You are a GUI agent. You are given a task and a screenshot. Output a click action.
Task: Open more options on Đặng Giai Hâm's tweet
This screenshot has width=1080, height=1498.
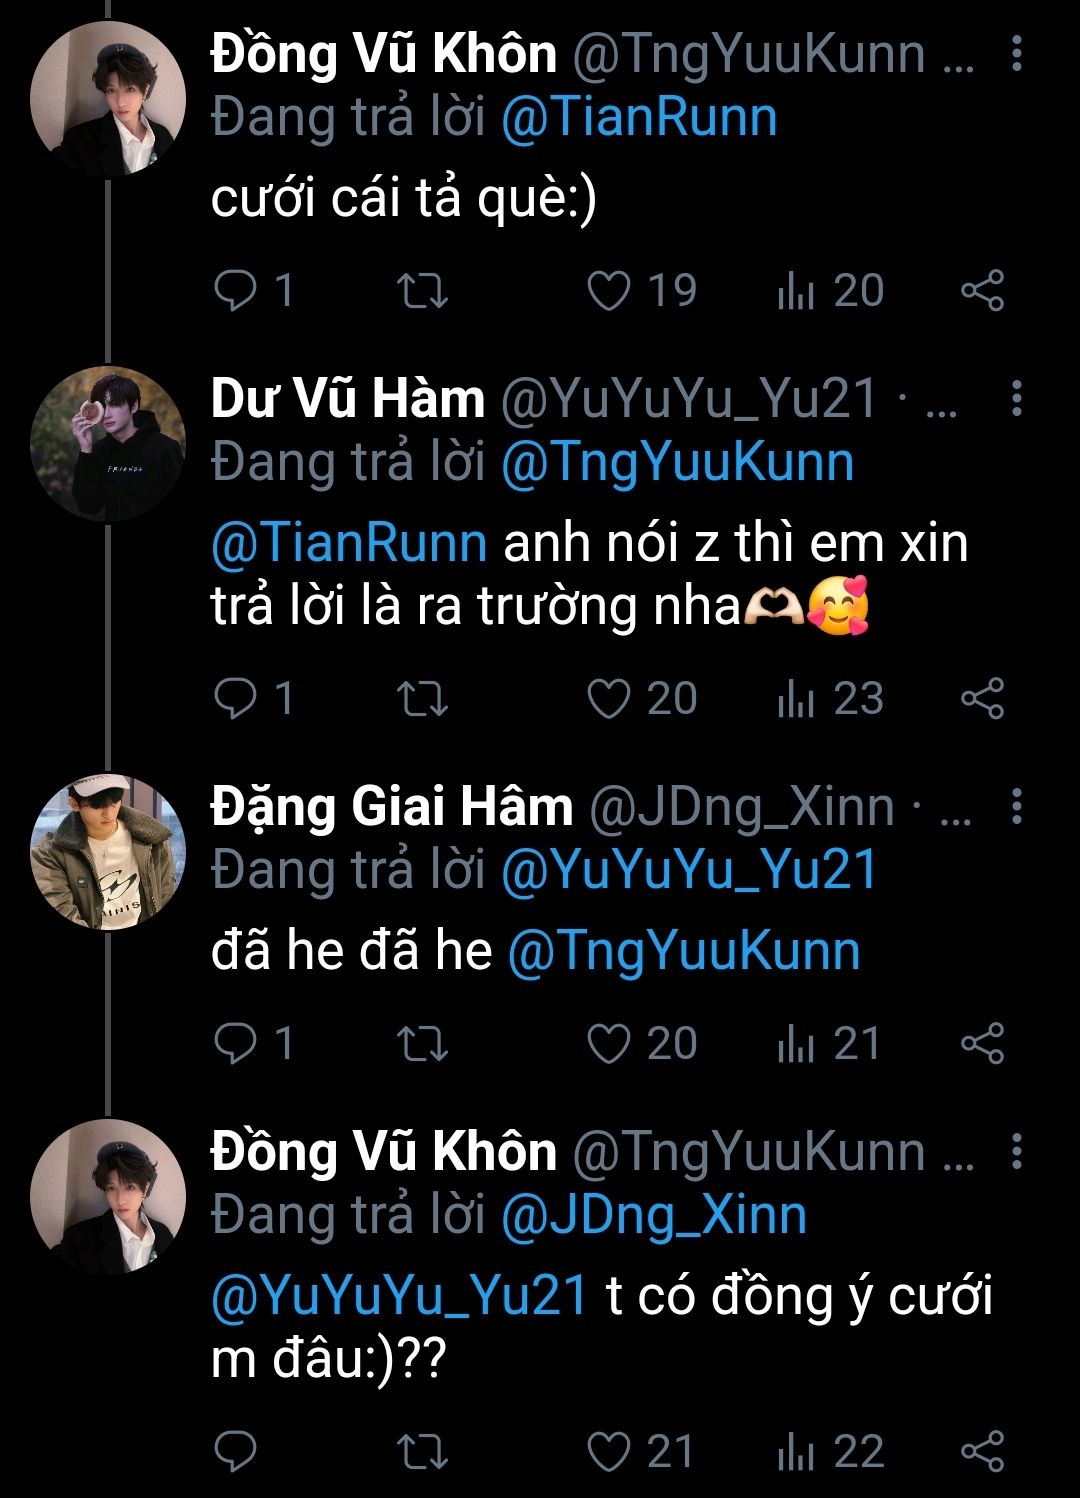coord(1016,806)
